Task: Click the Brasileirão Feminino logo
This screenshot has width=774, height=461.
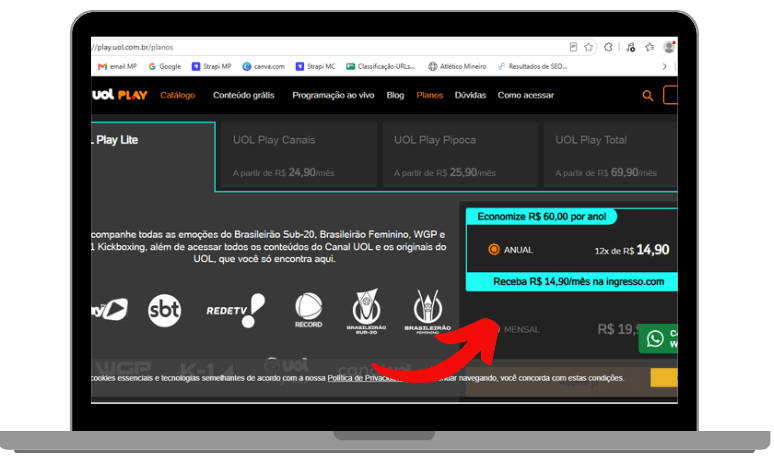Action: 427,311
